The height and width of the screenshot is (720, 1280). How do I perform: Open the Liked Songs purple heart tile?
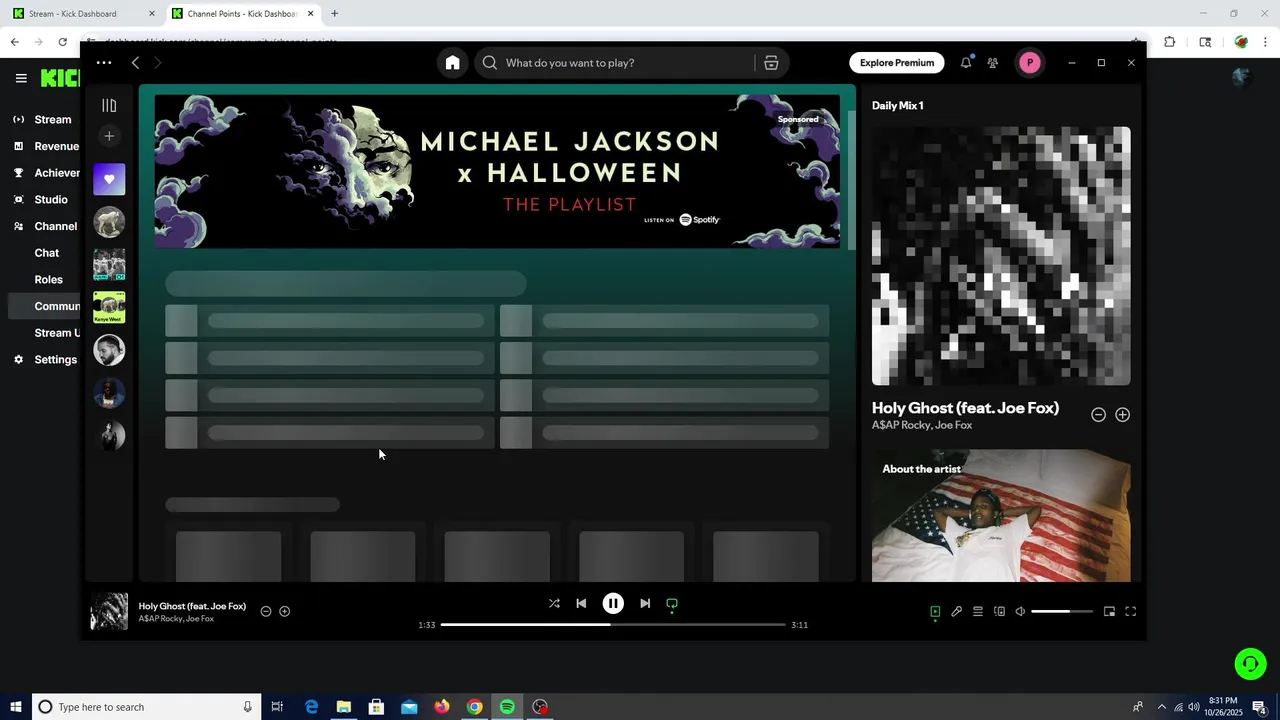109,179
